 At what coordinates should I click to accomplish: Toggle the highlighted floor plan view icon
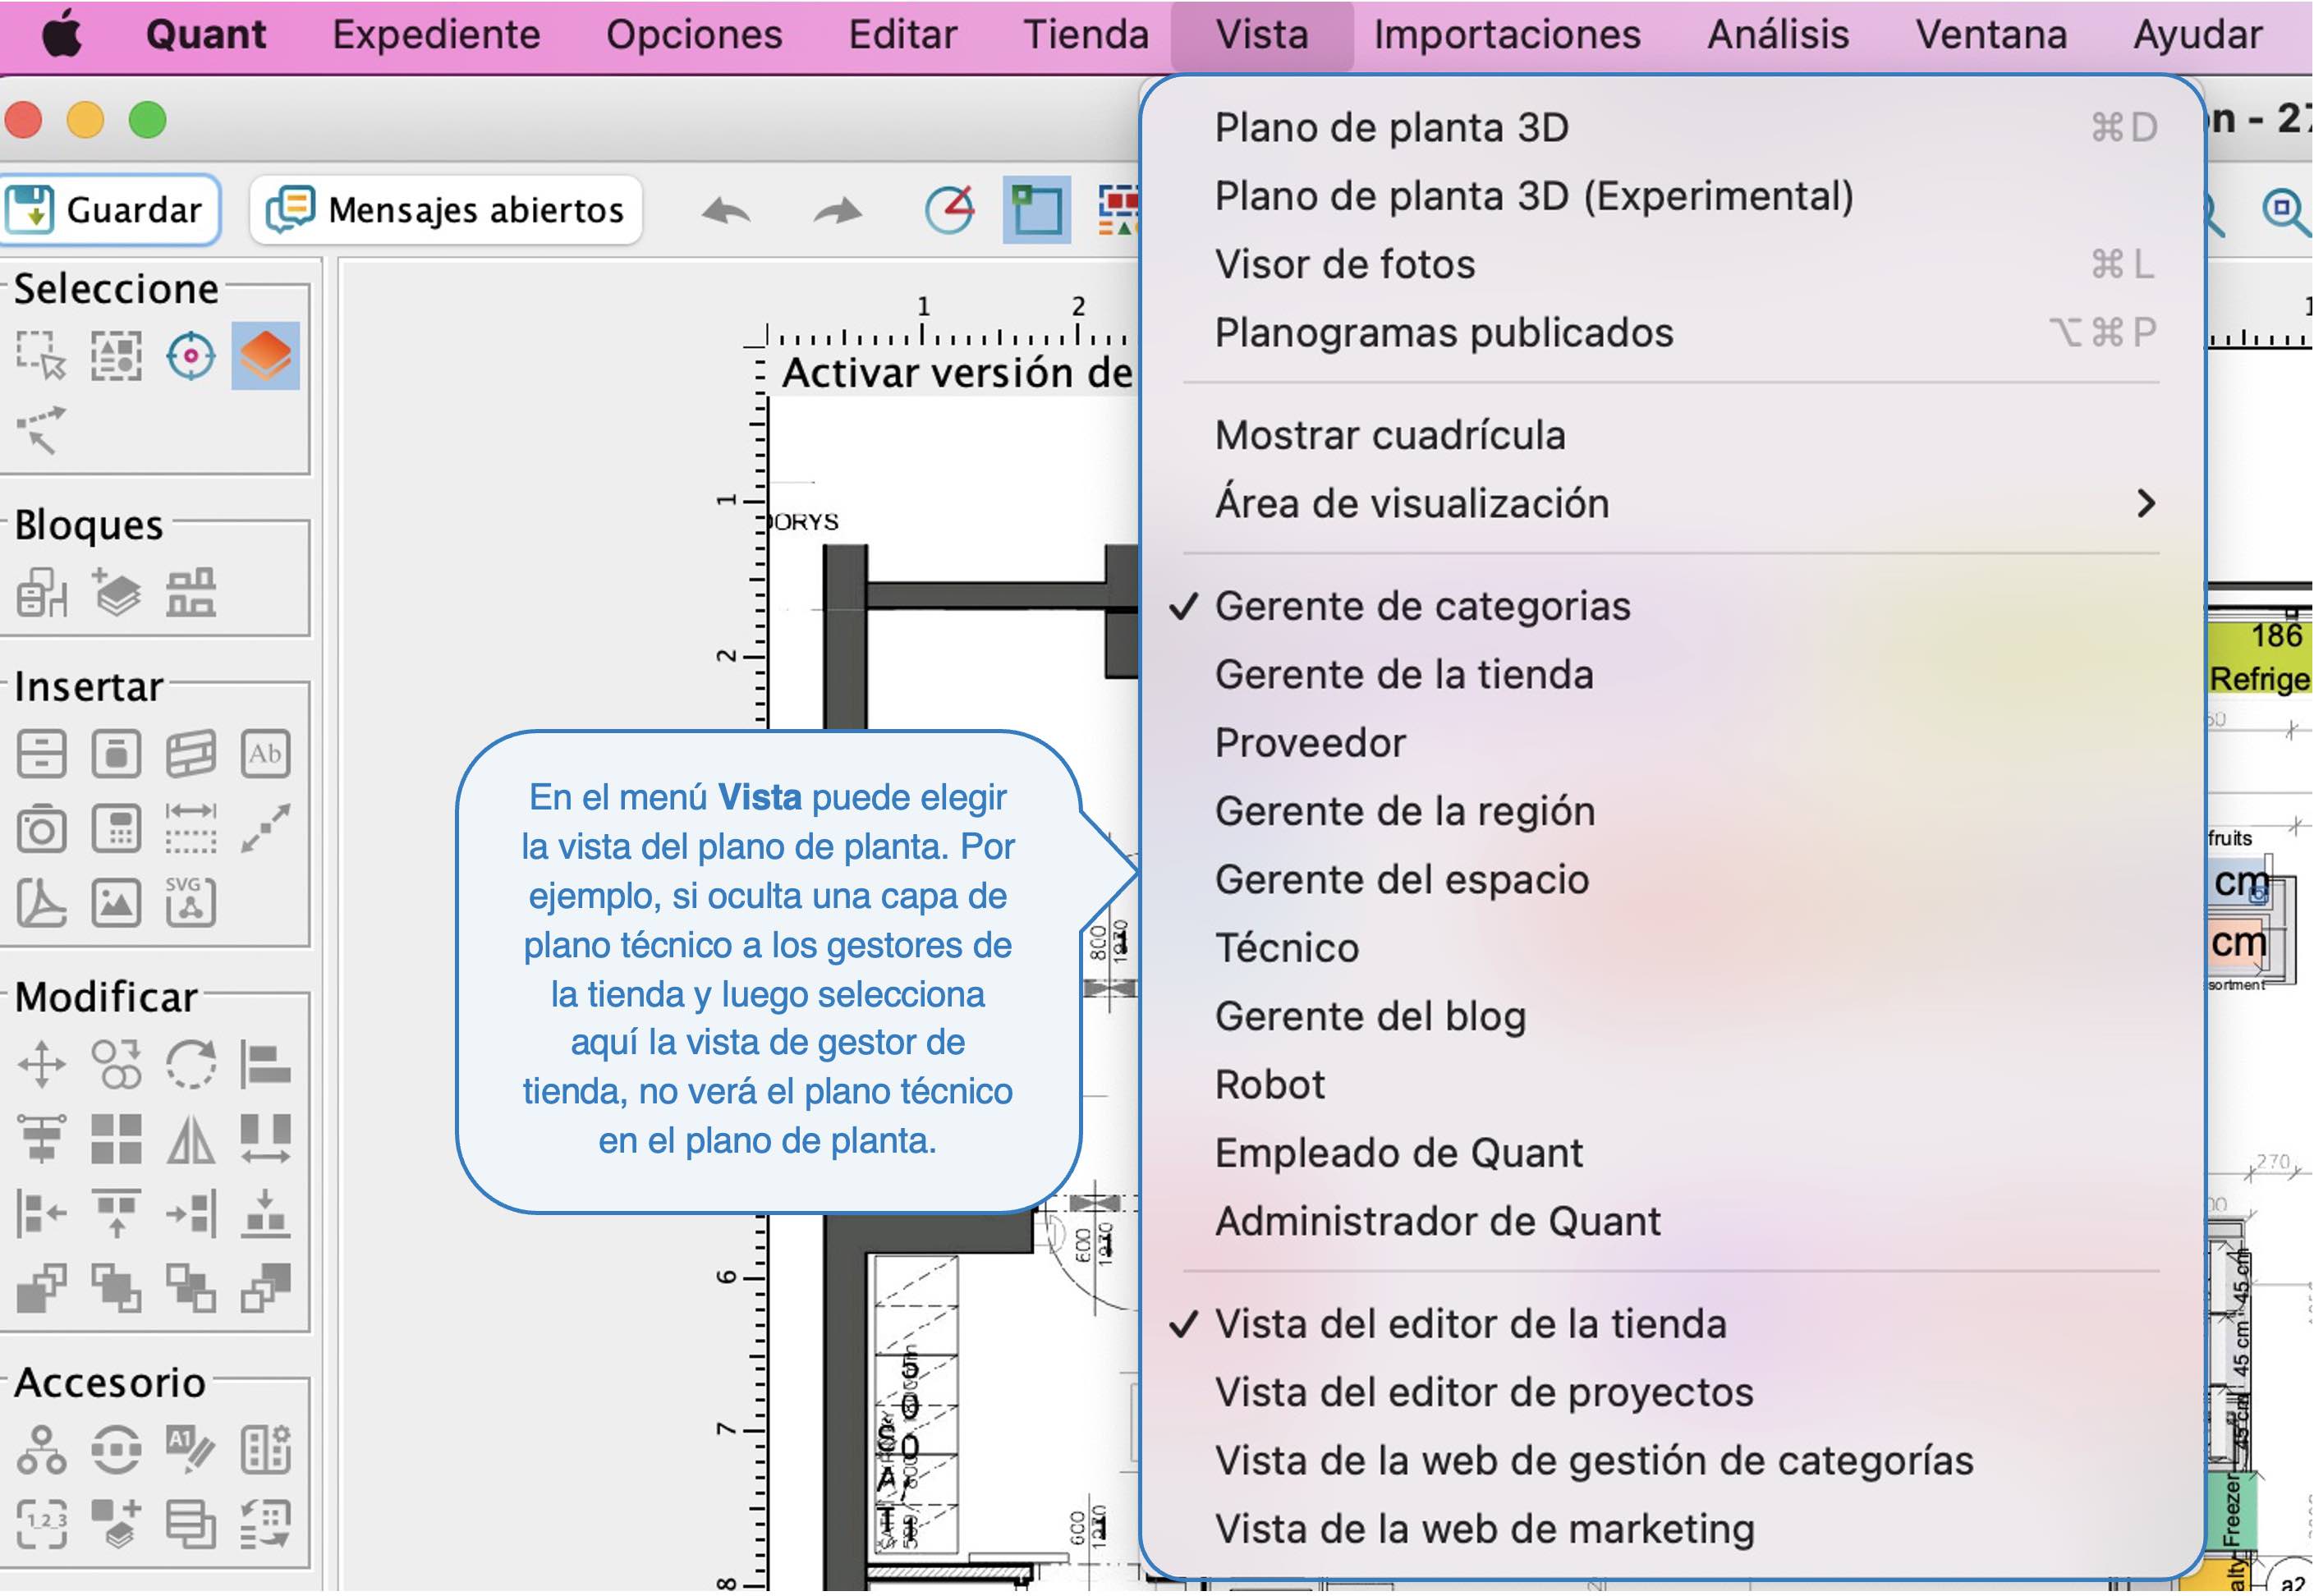tap(1037, 210)
